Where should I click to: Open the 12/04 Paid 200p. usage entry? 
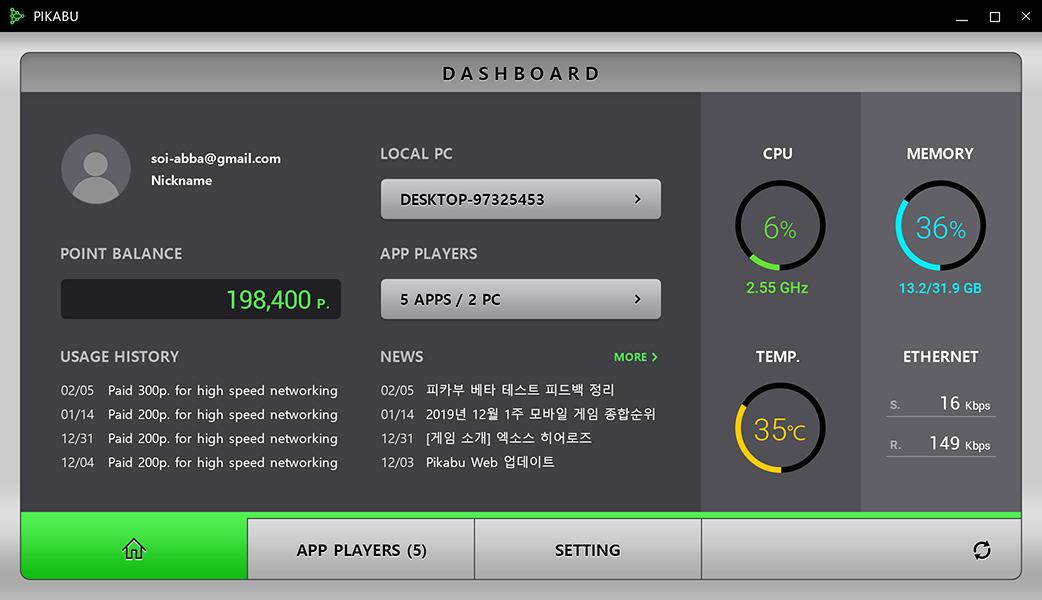click(x=199, y=462)
